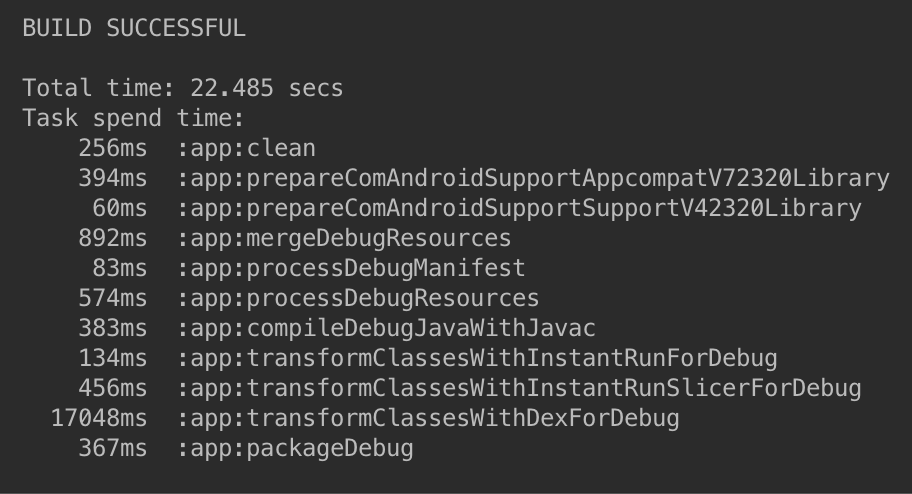The height and width of the screenshot is (494, 912).
Task: Click the :app:processDebugManifest task
Action: 351,268
